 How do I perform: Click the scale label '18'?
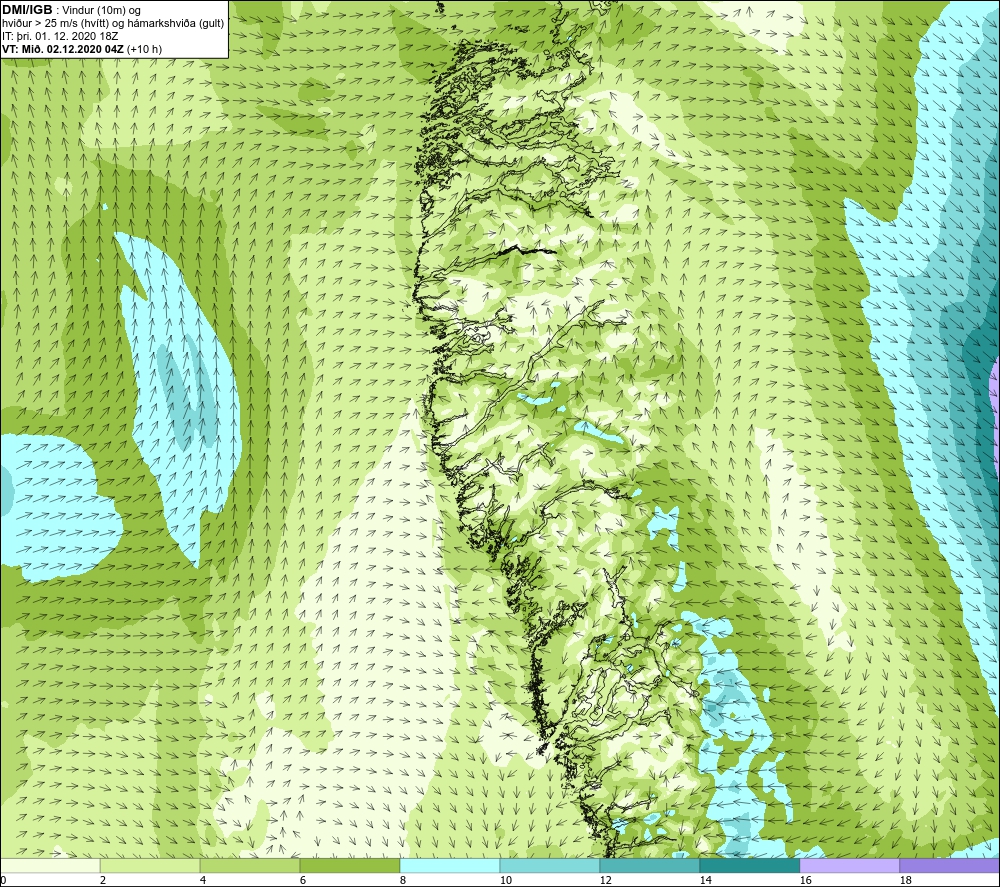tap(906, 880)
